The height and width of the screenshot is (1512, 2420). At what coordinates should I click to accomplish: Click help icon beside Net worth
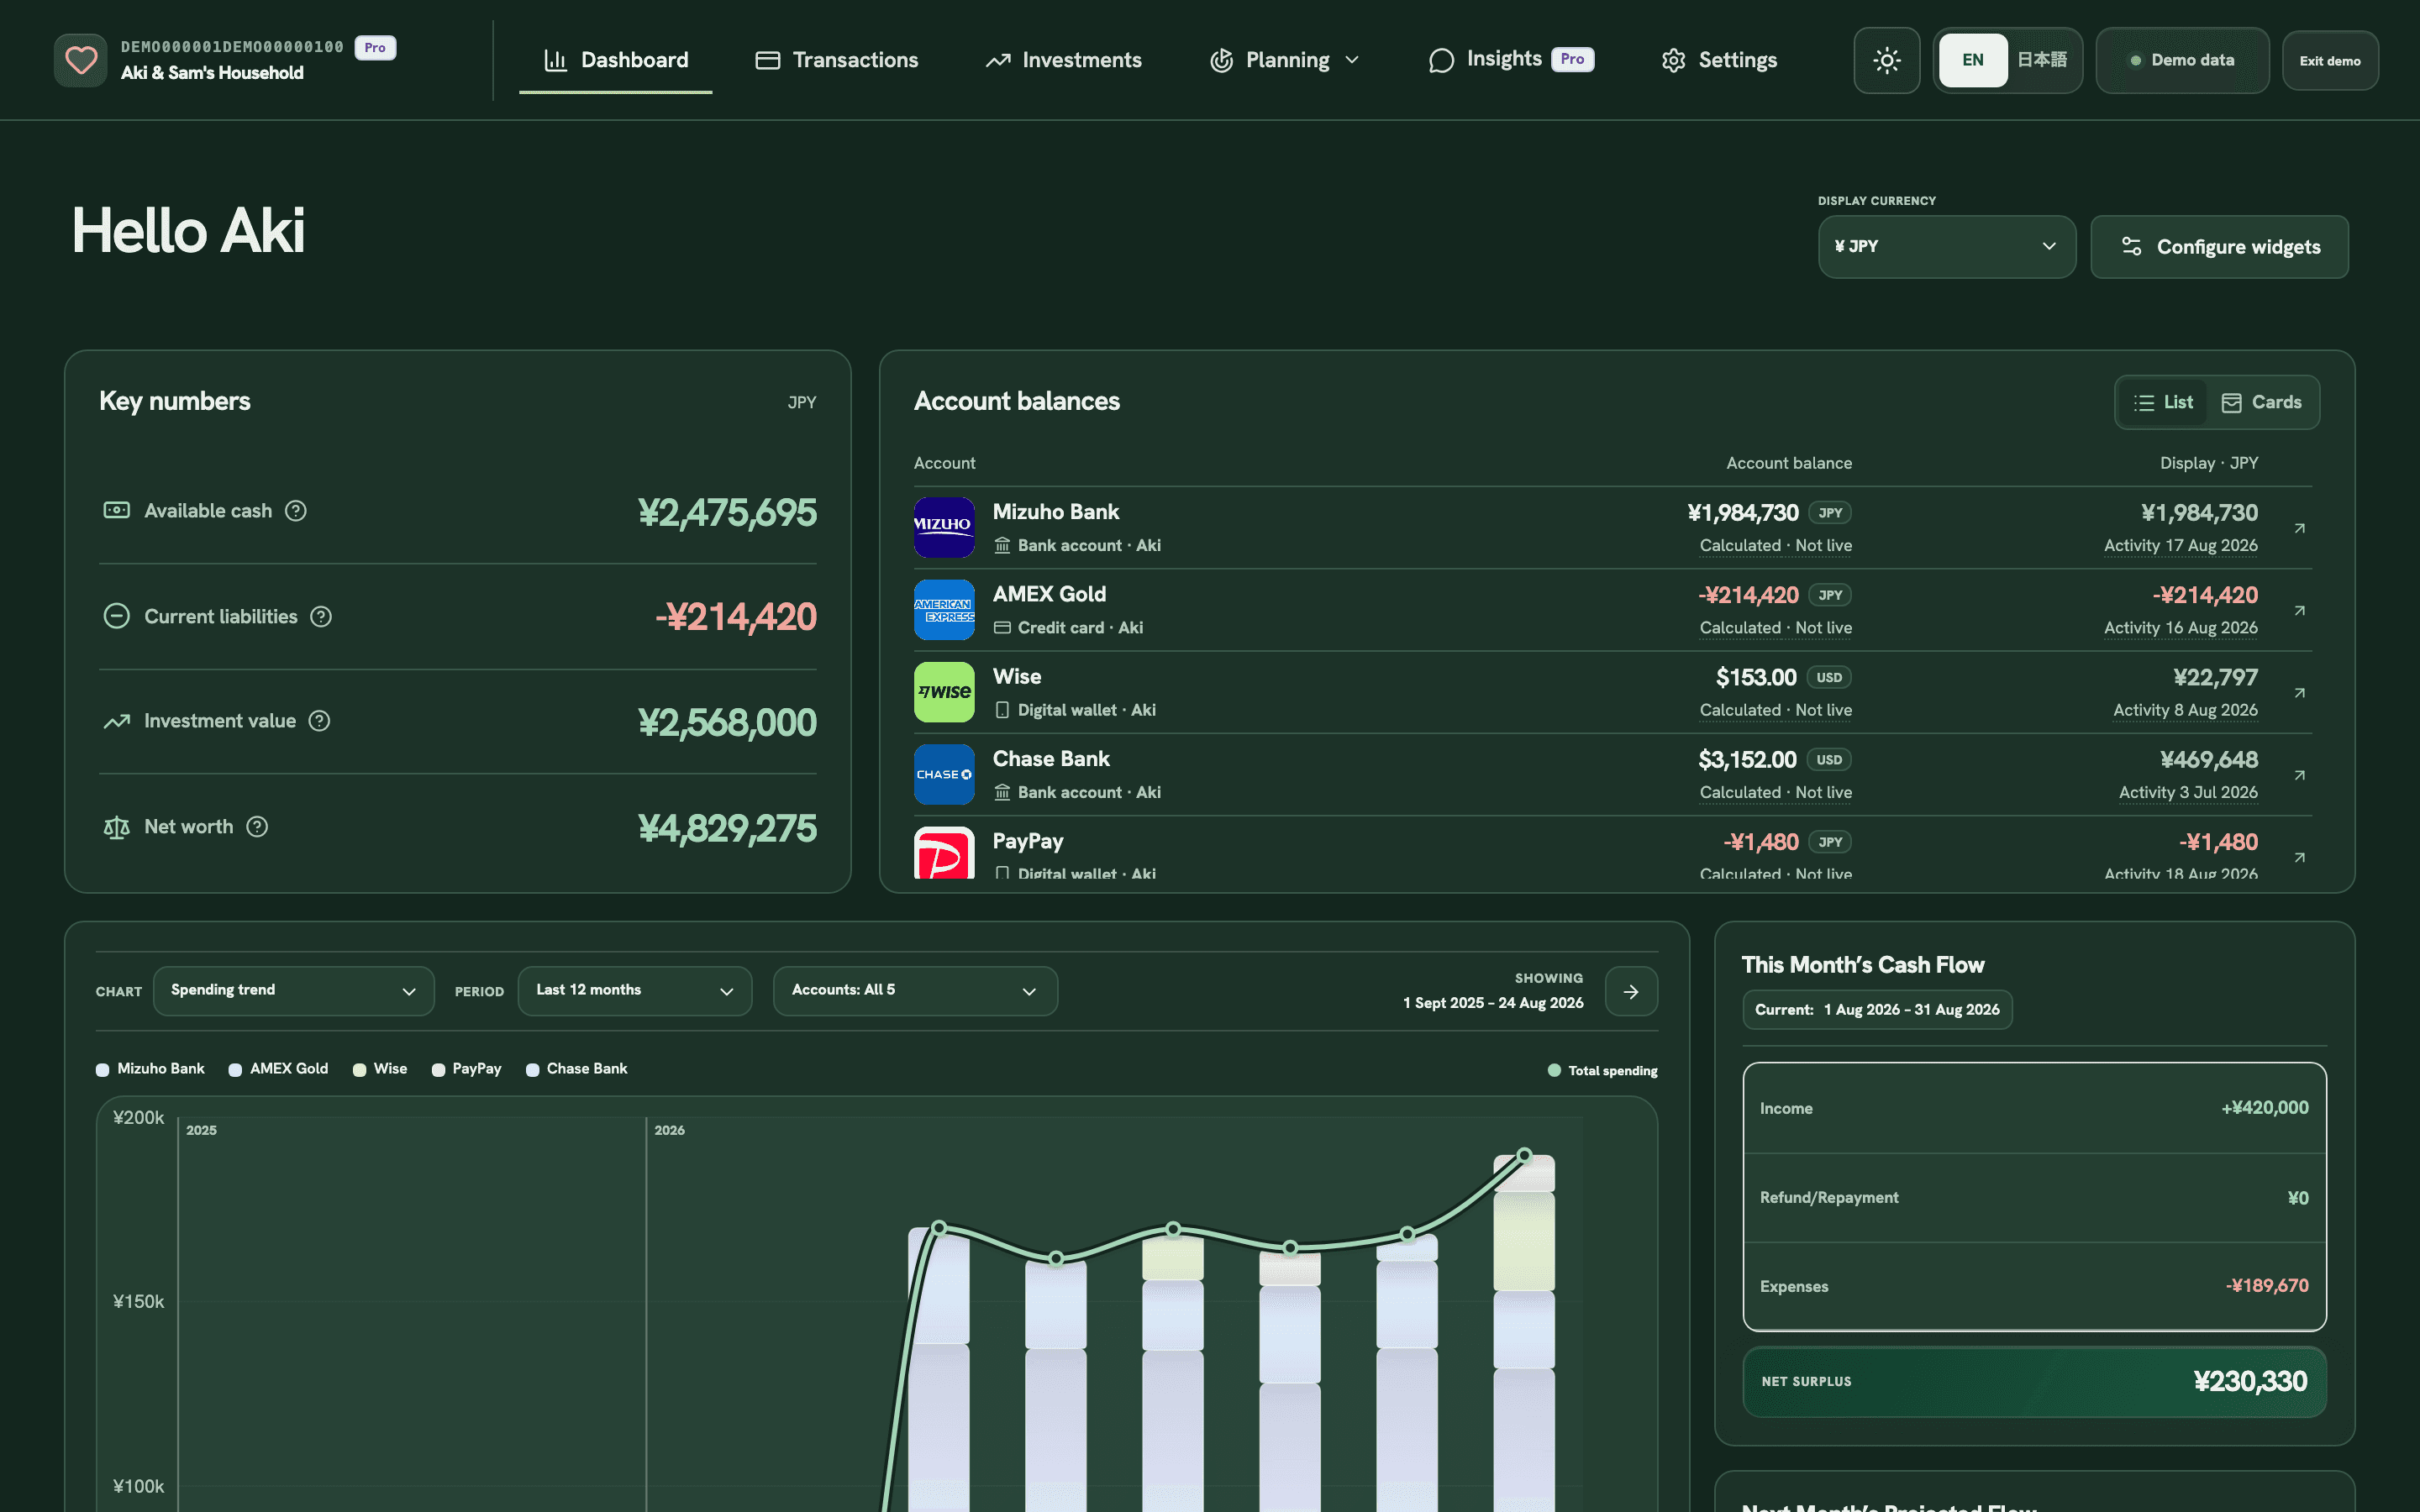pos(257,827)
